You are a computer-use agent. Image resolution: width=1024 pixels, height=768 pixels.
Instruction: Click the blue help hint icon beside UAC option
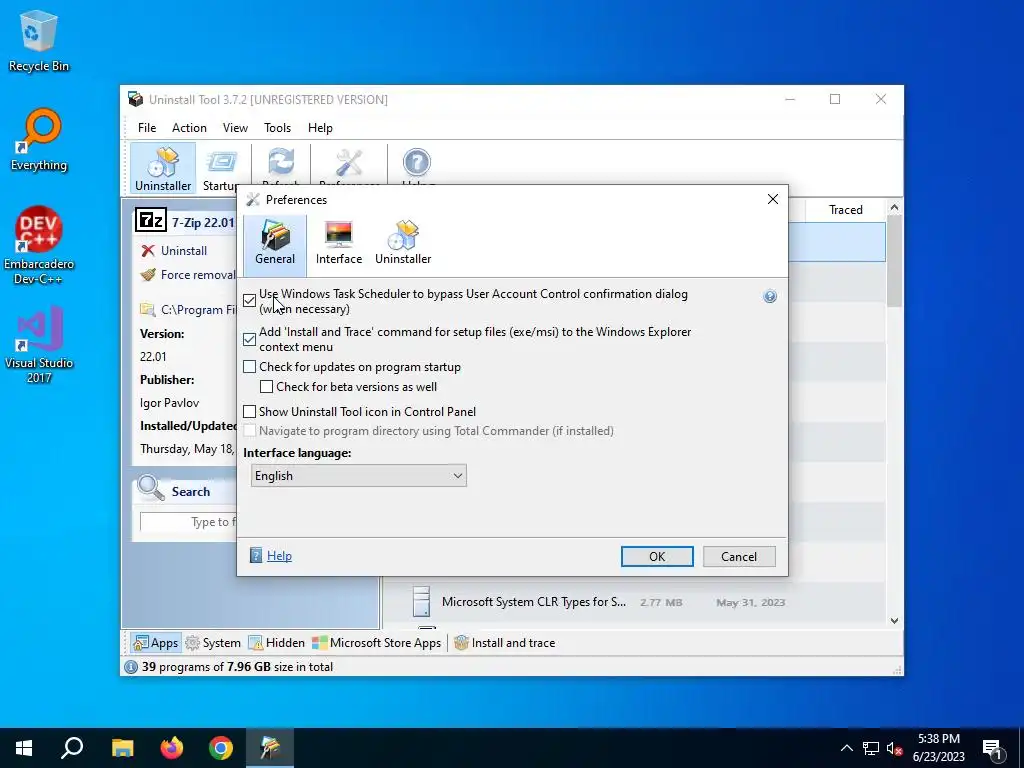pos(770,296)
